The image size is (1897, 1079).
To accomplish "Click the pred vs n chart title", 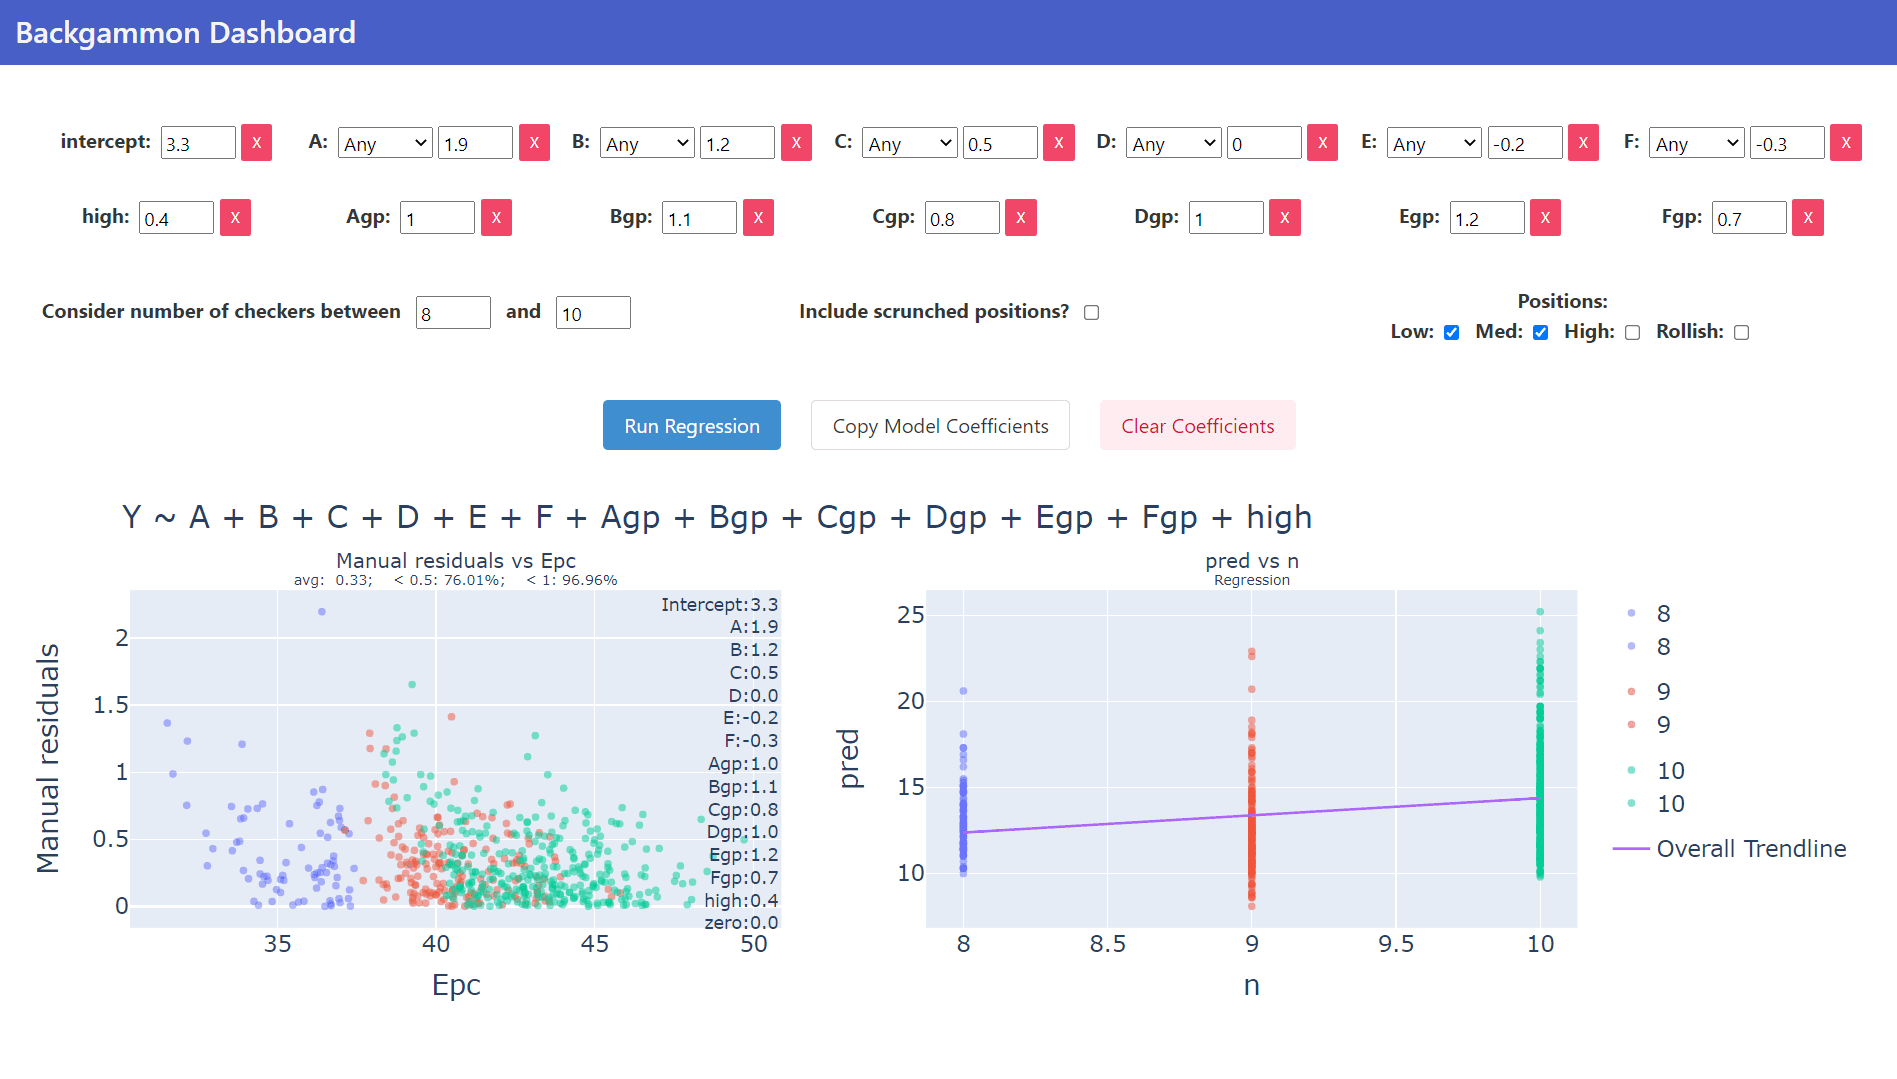I will (x=1252, y=561).
